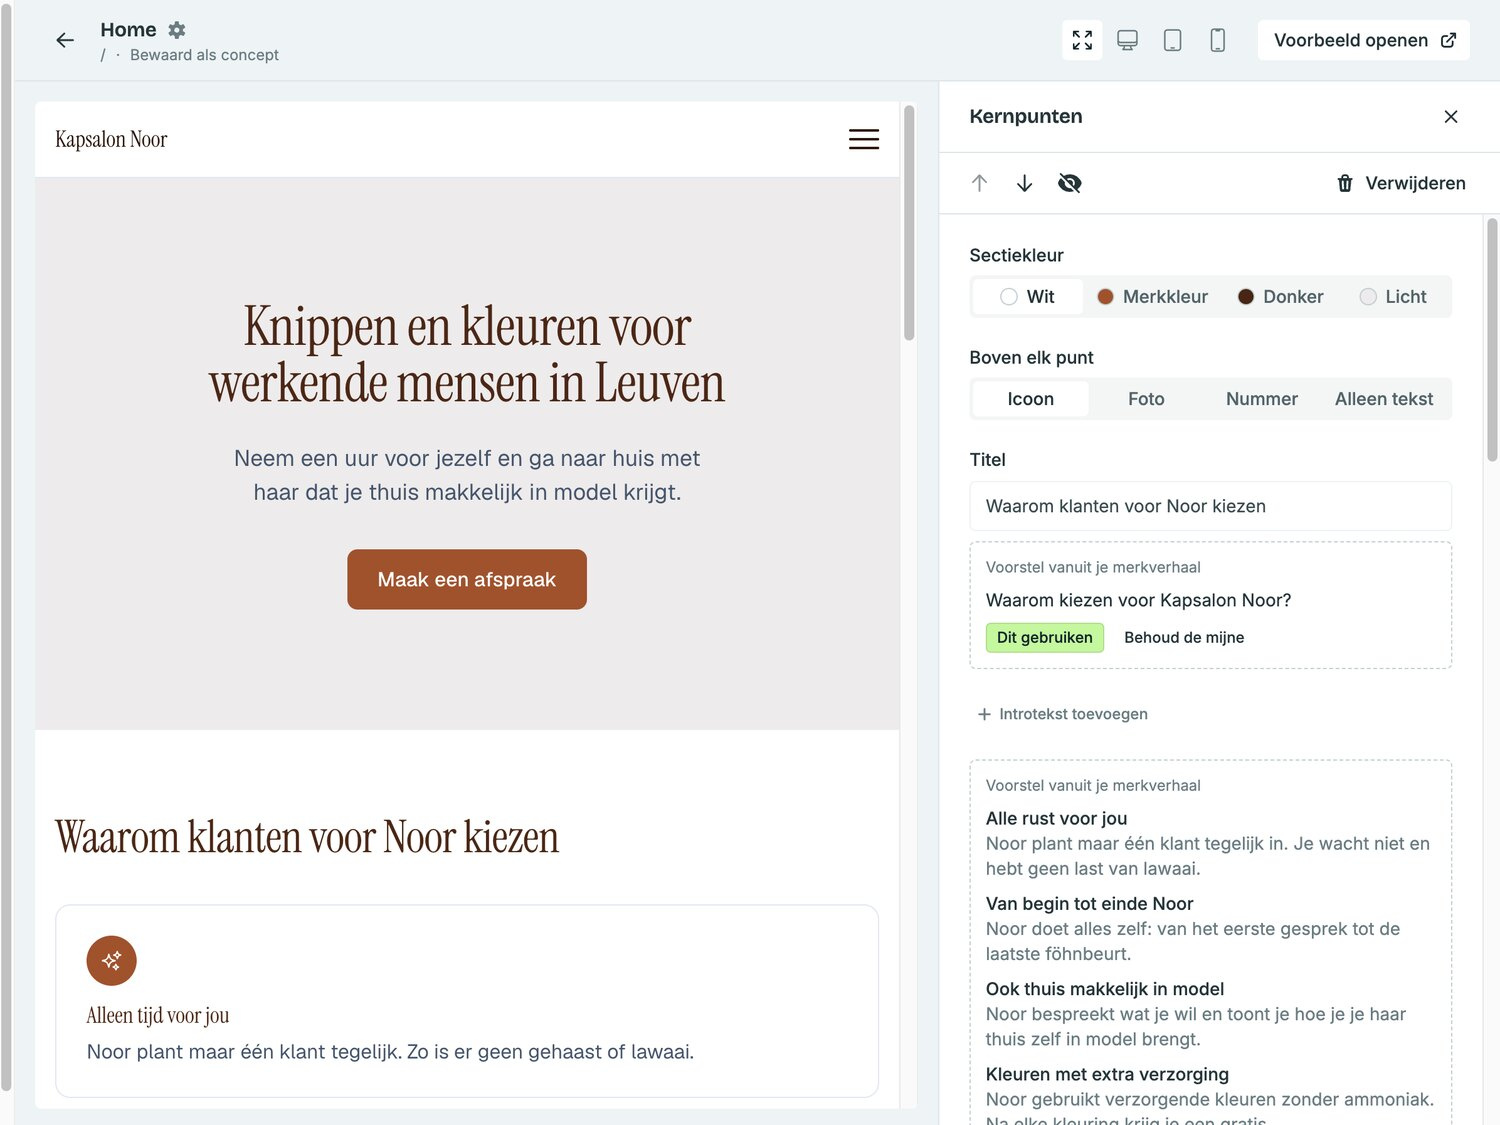Click the preview pane scrollbar
The height and width of the screenshot is (1125, 1500).
[909, 222]
